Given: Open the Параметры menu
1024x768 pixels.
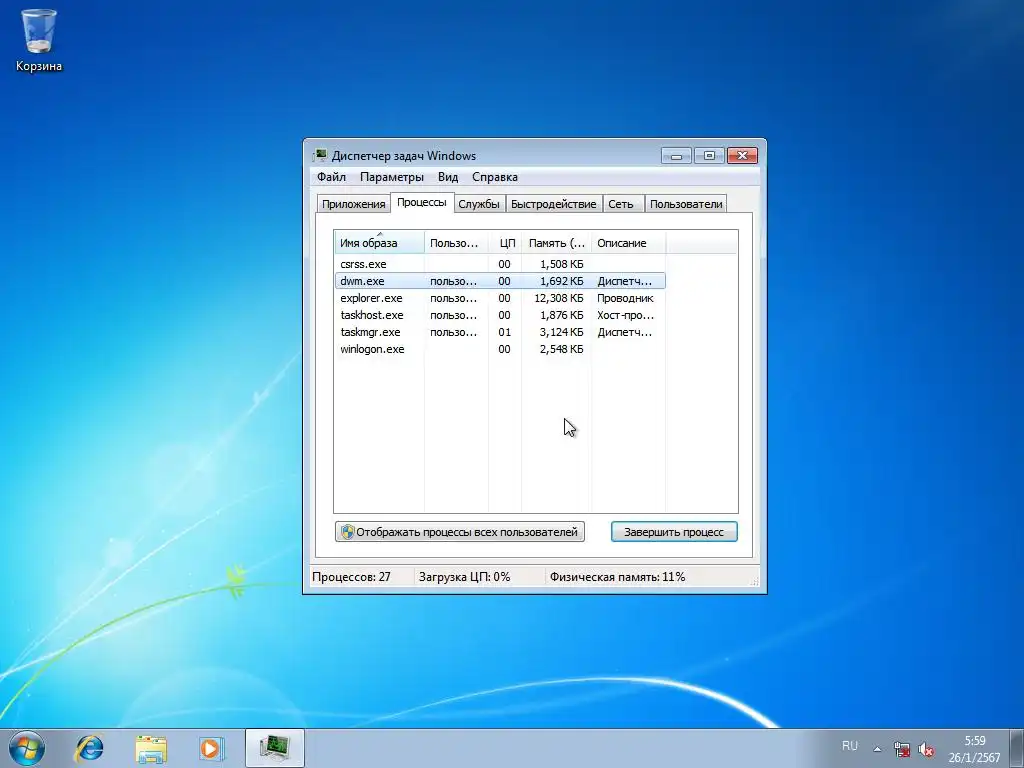Looking at the screenshot, I should click(392, 177).
